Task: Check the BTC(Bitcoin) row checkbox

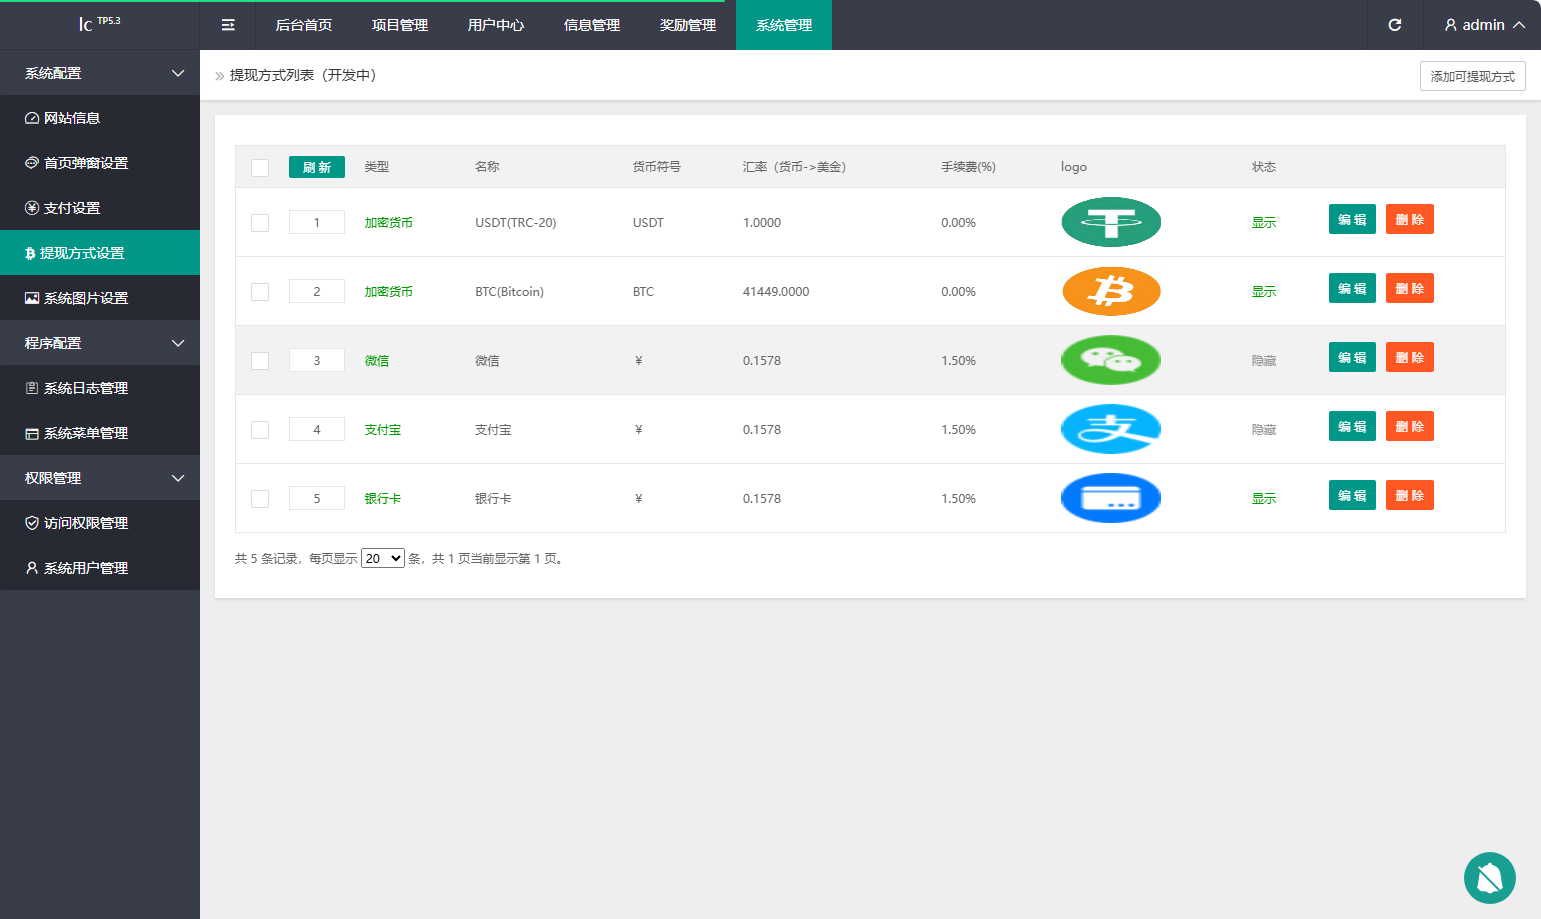Action: [x=260, y=291]
